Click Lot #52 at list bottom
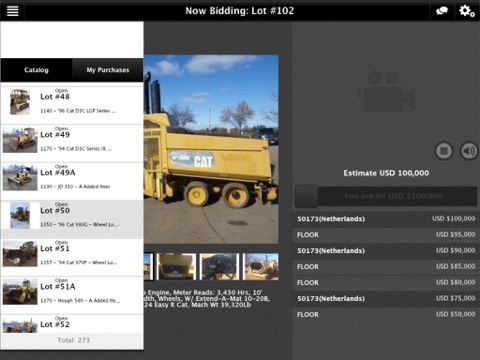 72,324
